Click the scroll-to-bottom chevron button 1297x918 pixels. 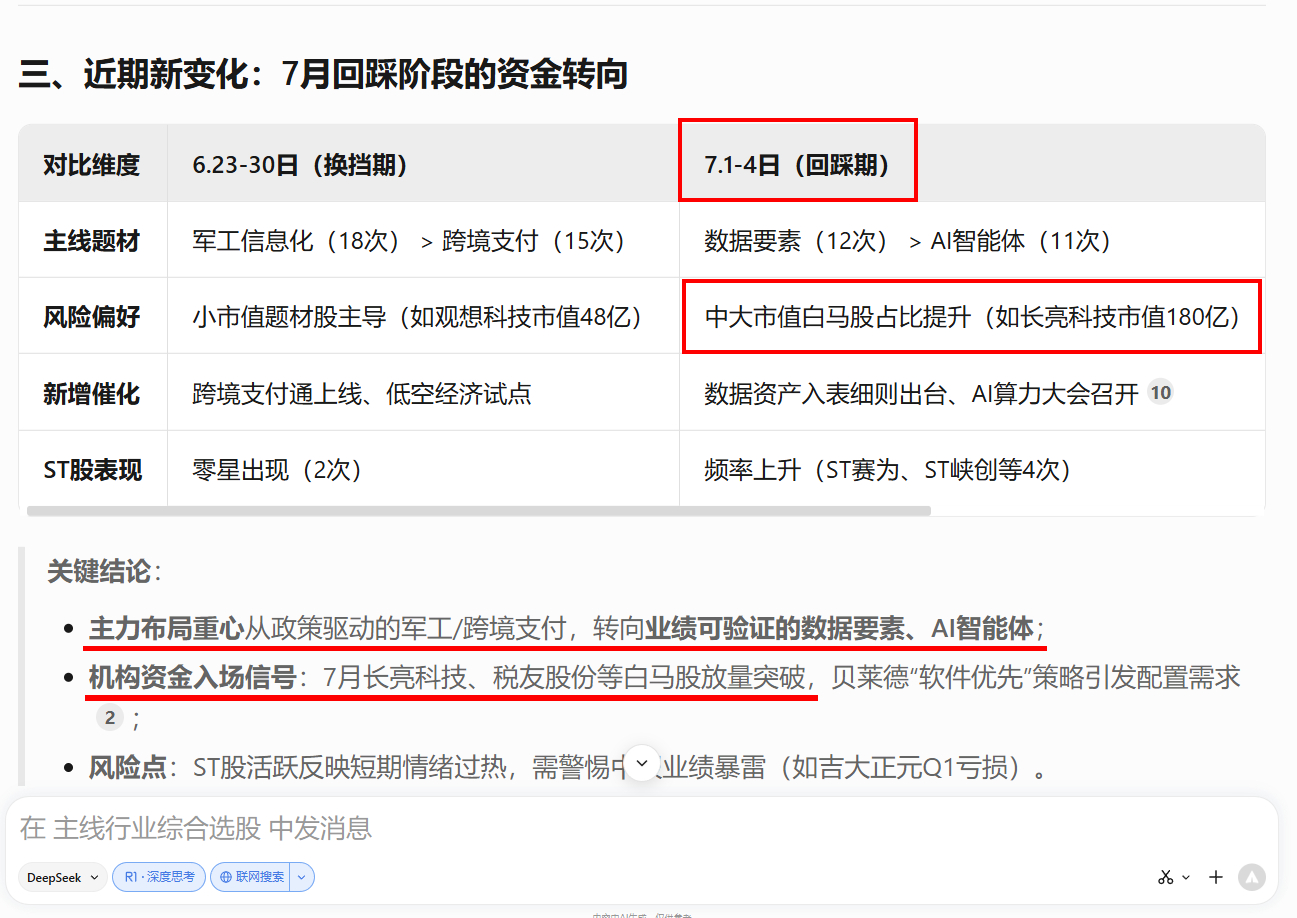[x=642, y=762]
